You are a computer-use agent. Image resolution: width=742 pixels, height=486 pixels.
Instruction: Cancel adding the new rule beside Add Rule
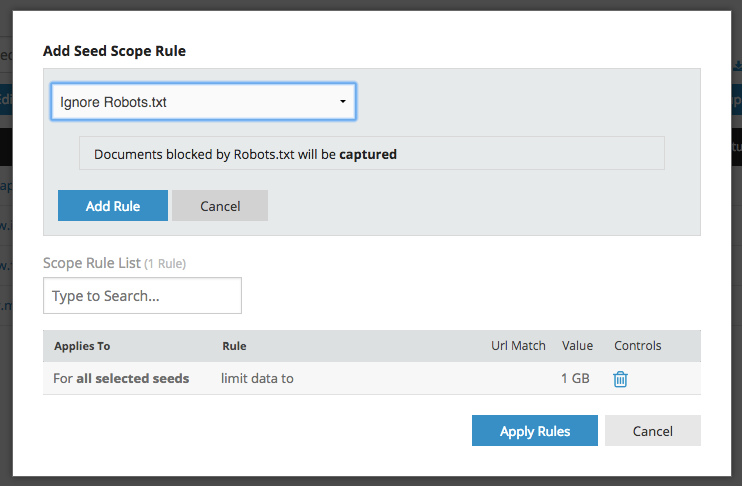(x=220, y=206)
